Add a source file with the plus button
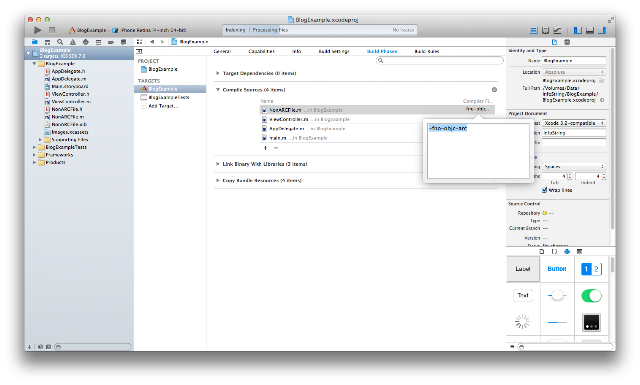640x385 pixels. [265, 148]
